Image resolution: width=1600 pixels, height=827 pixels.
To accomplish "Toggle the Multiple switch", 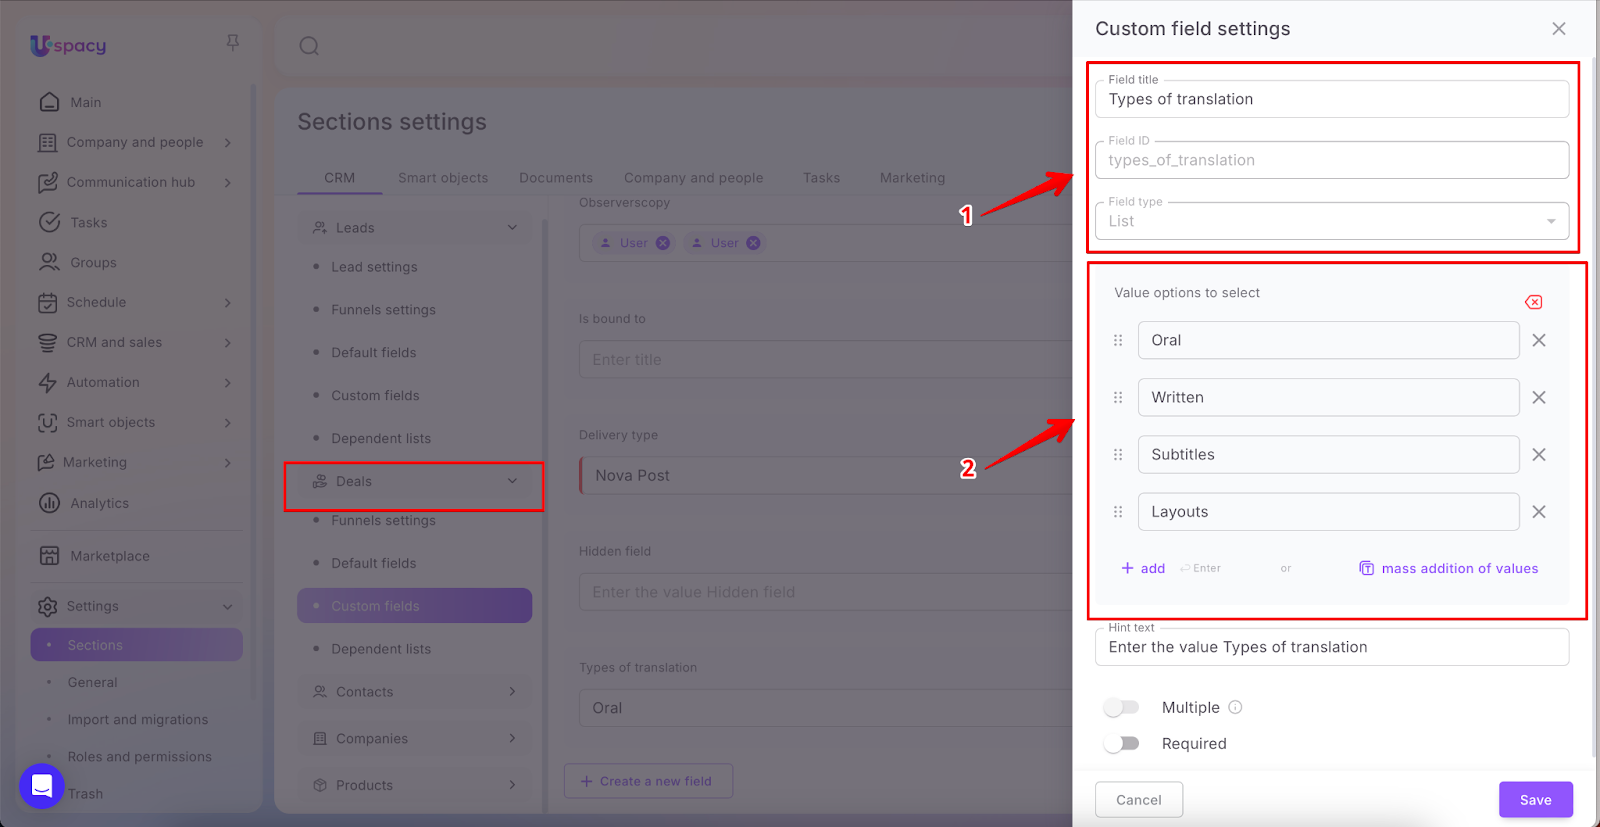I will coord(1121,707).
